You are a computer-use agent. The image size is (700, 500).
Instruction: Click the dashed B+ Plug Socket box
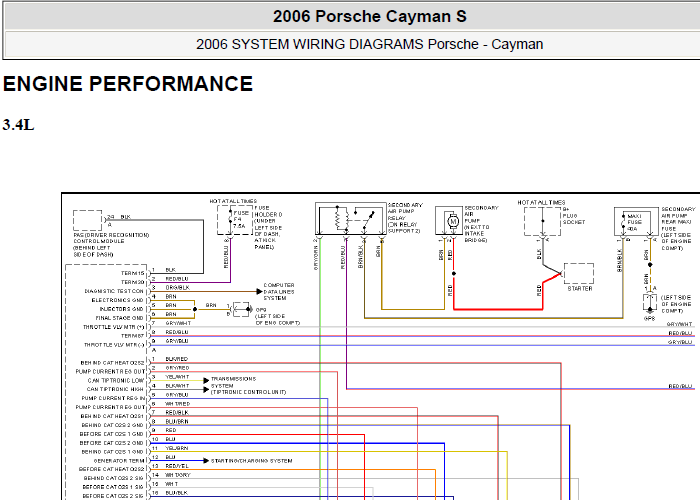pyautogui.click(x=542, y=221)
